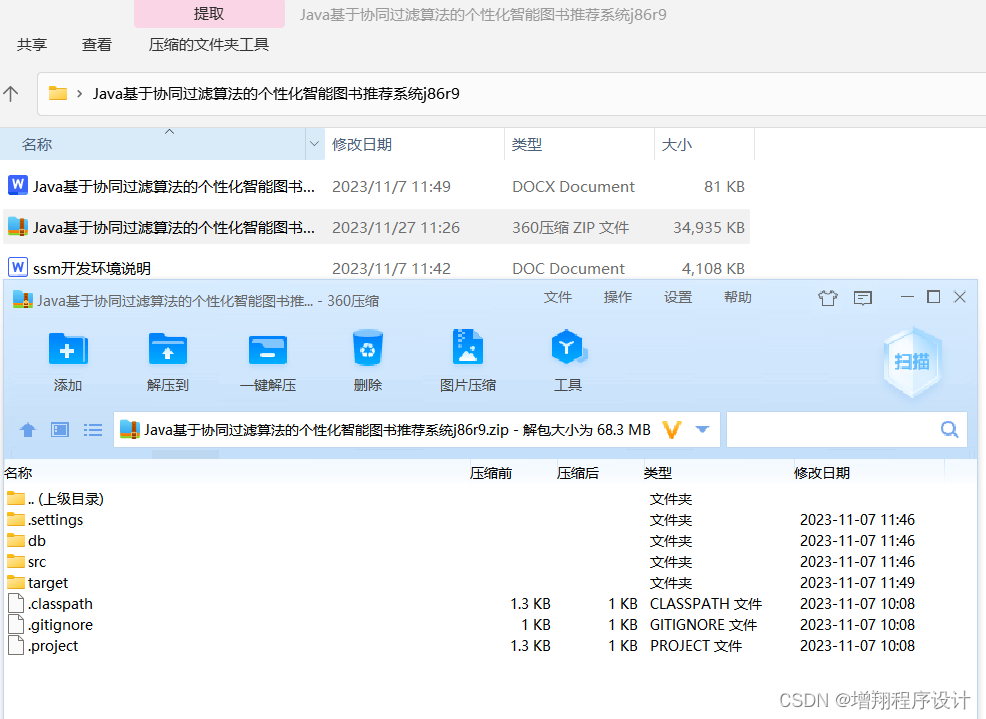Screen dimensions: 986x719
Task: Click the 解压到 (Extract to) icon
Action: pos(168,349)
